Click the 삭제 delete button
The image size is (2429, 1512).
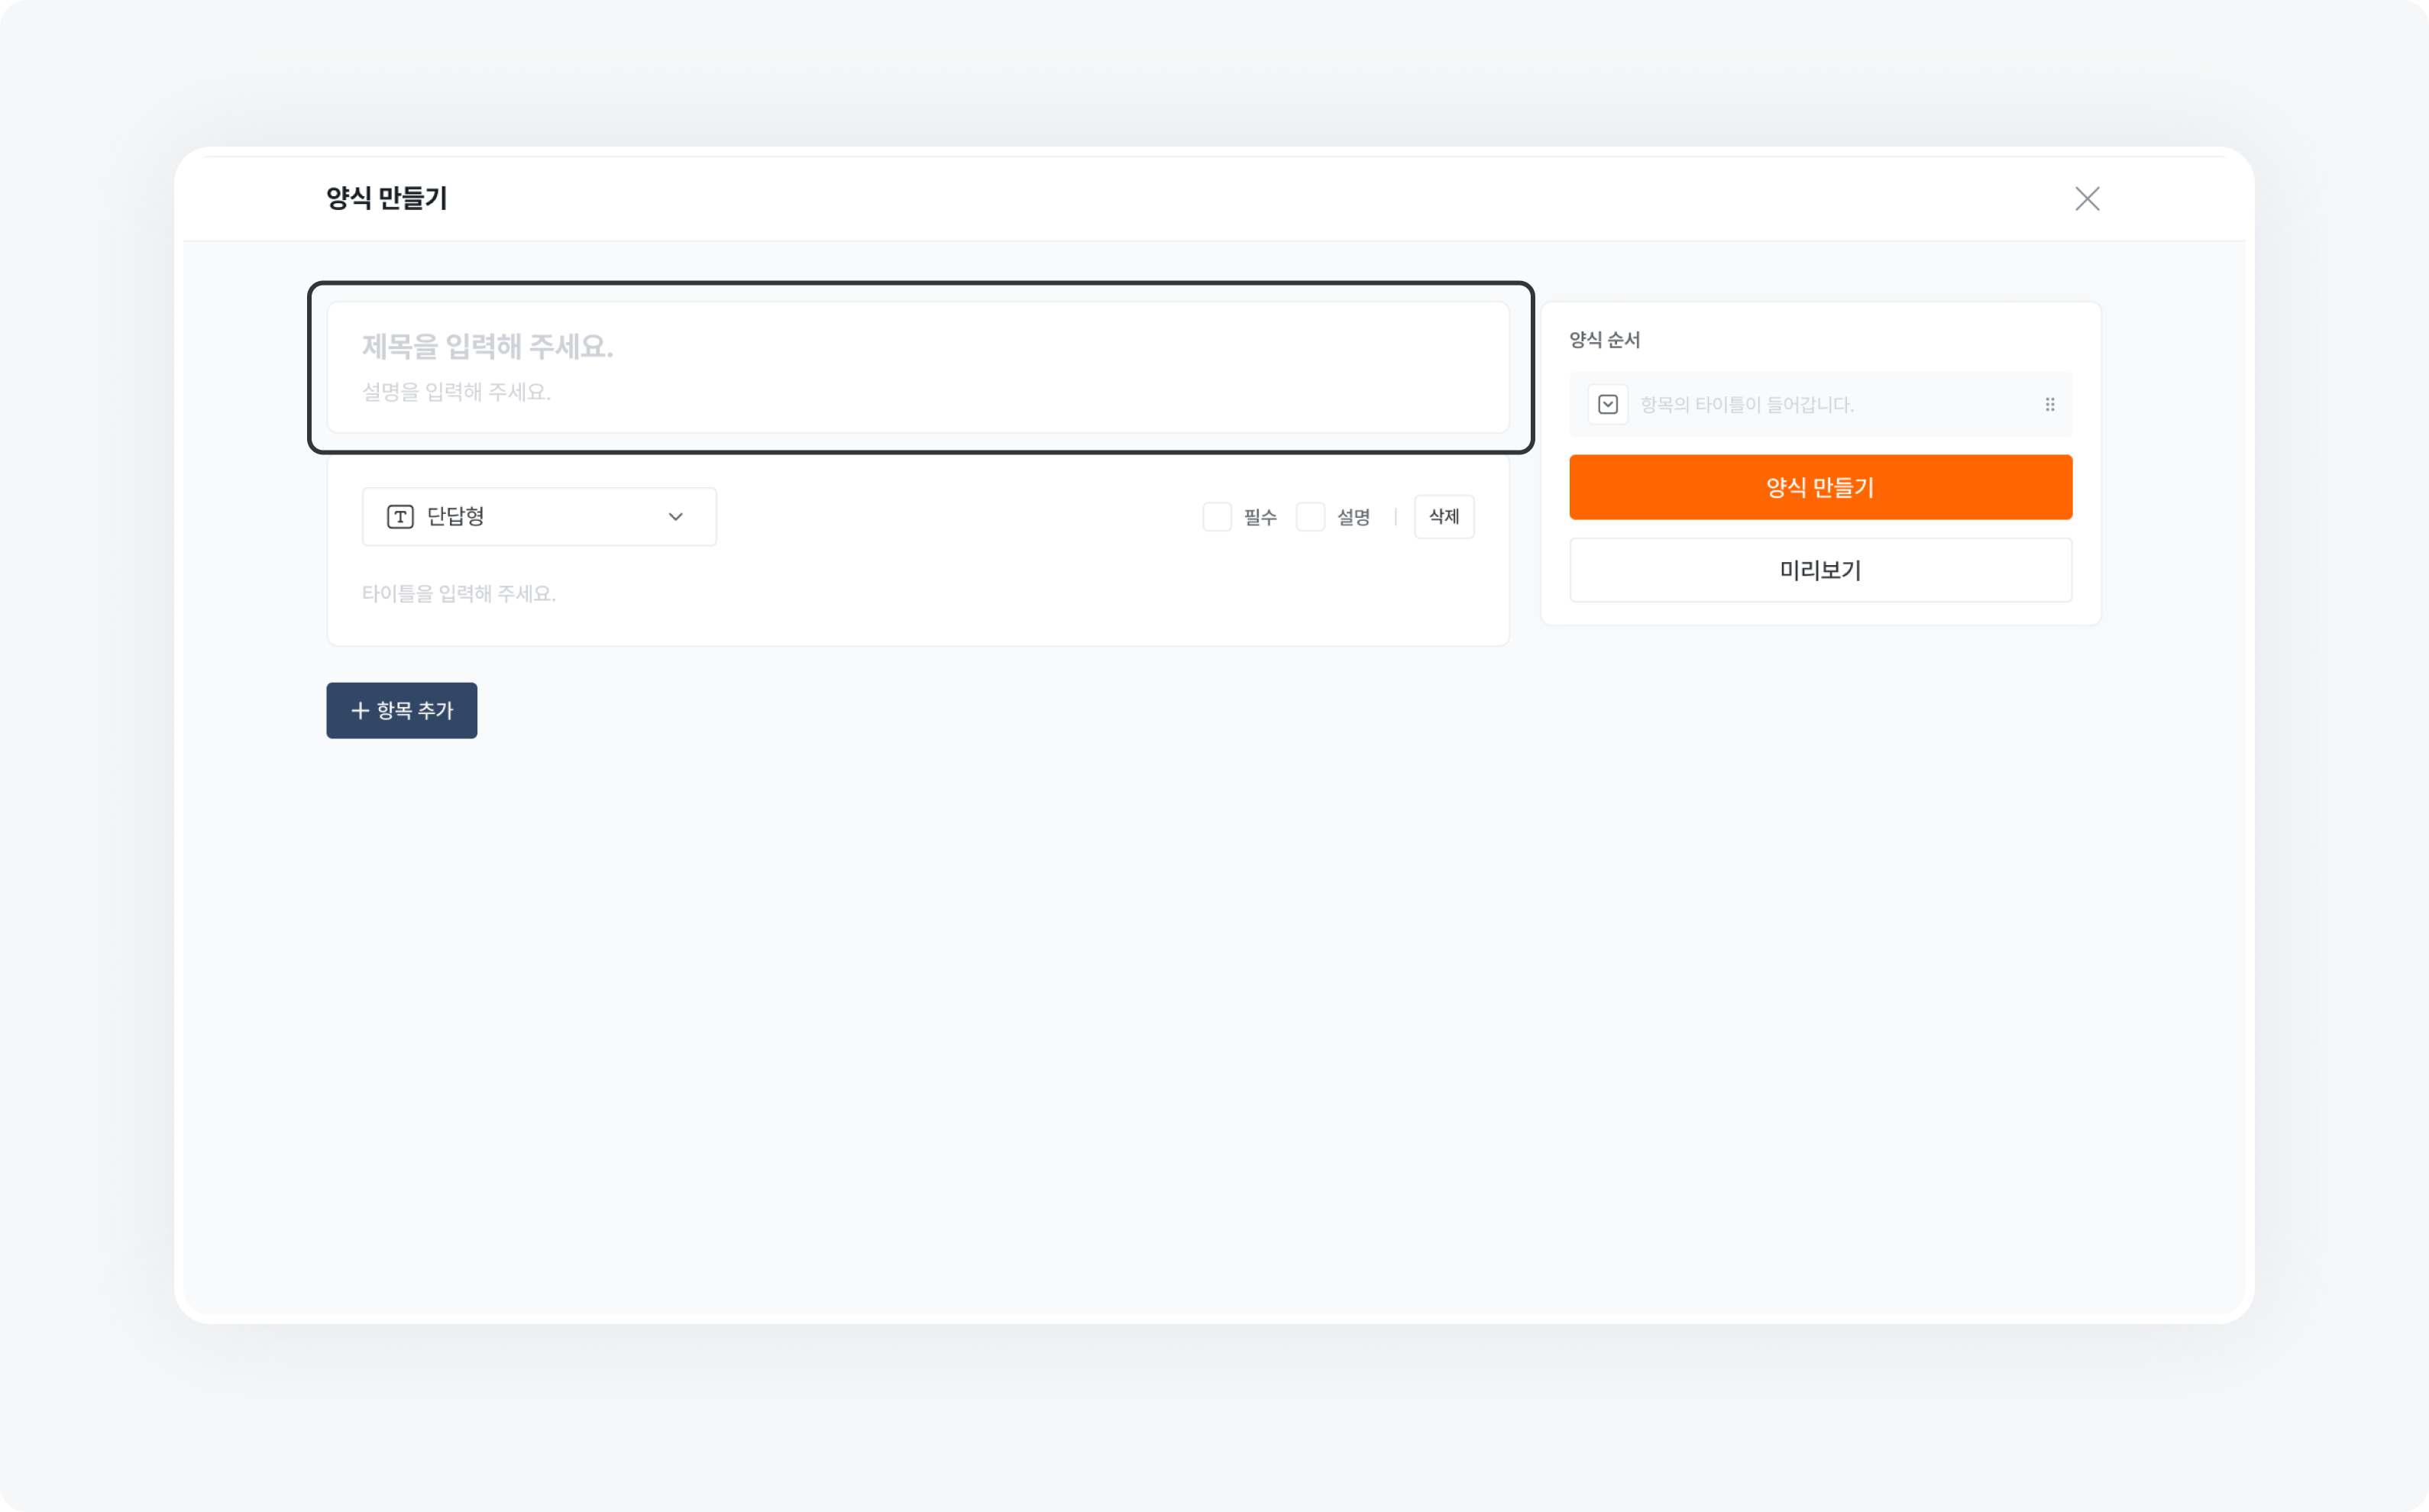[x=1443, y=516]
